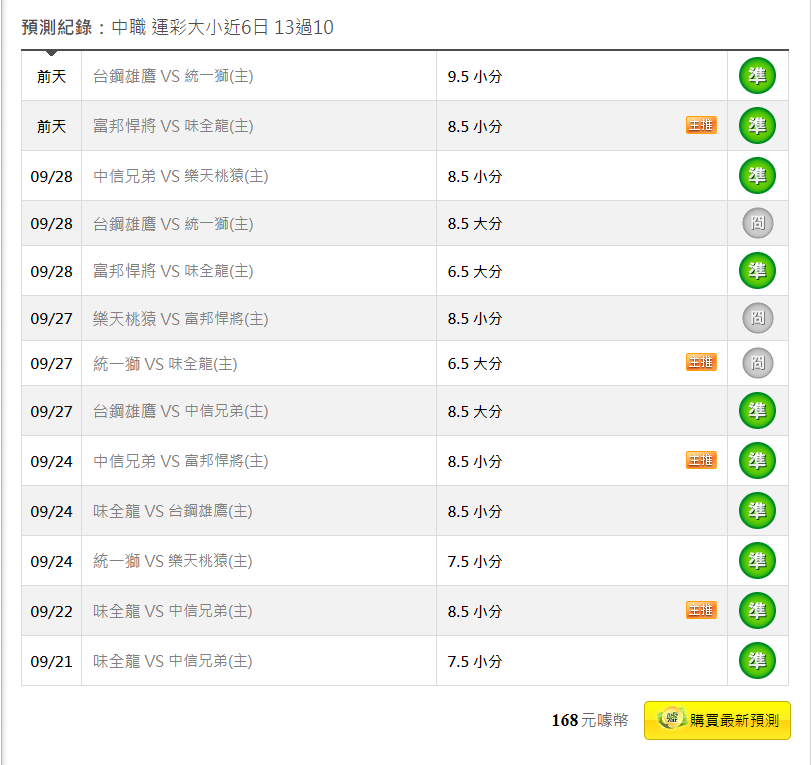Click 8.5 小分 for 中信兄弟 VS 樂天桃猿

click(475, 177)
